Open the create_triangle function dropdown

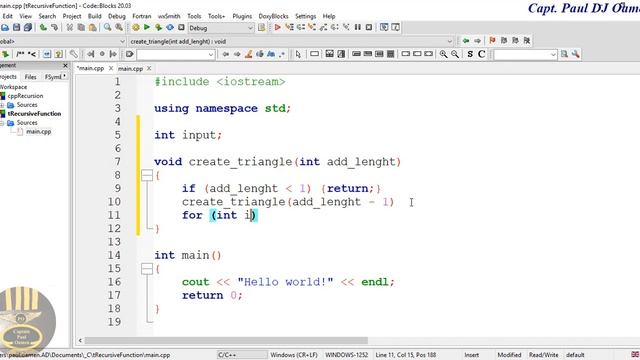tap(291, 41)
